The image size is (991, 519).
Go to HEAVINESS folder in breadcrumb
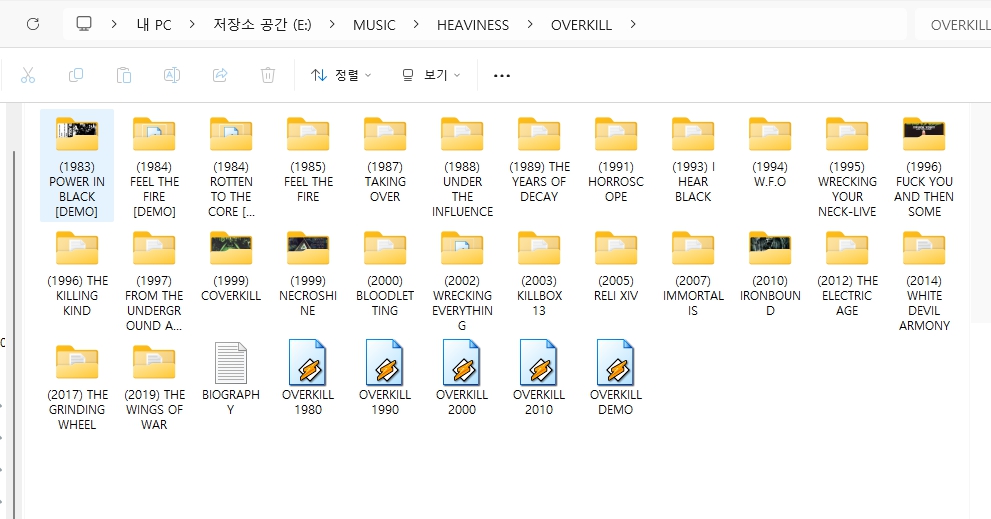pos(473,25)
